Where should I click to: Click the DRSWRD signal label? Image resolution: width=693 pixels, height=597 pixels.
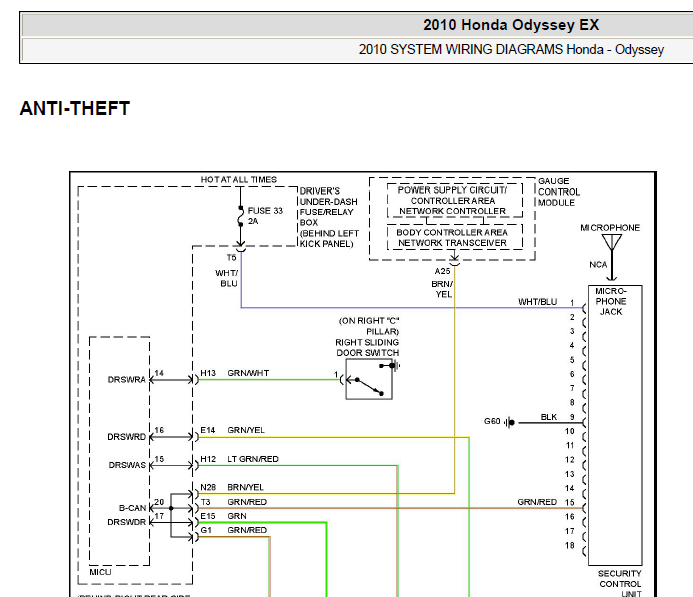[x=126, y=437]
